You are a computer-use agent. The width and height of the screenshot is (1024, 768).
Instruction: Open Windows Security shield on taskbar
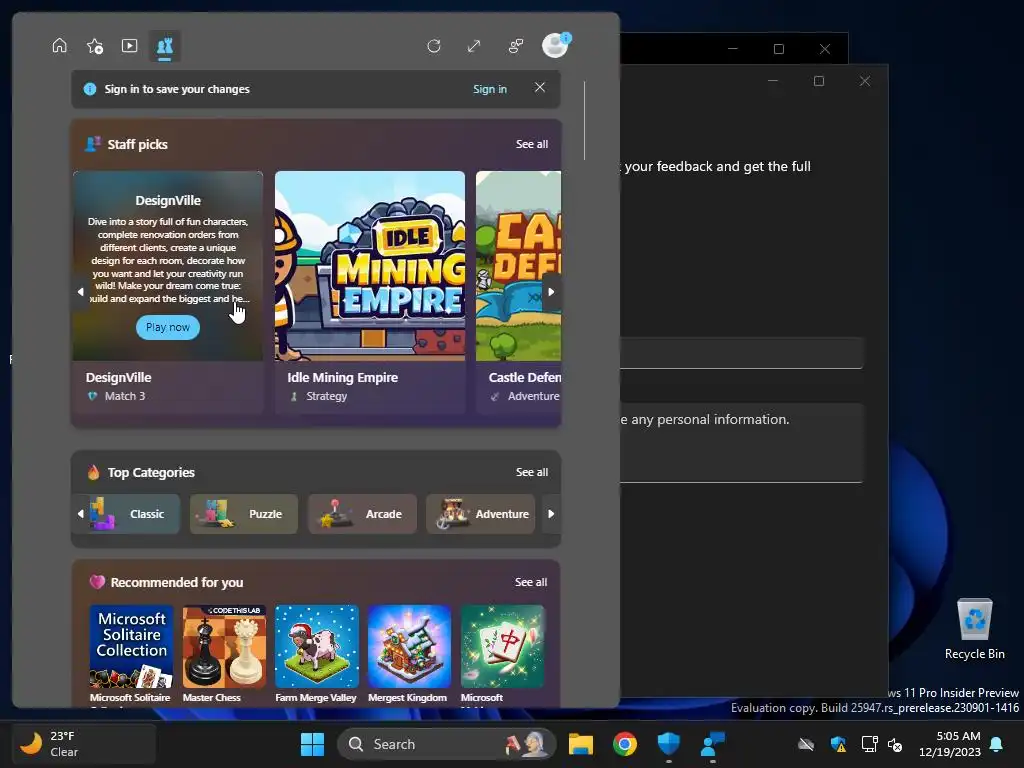pyautogui.click(x=669, y=744)
